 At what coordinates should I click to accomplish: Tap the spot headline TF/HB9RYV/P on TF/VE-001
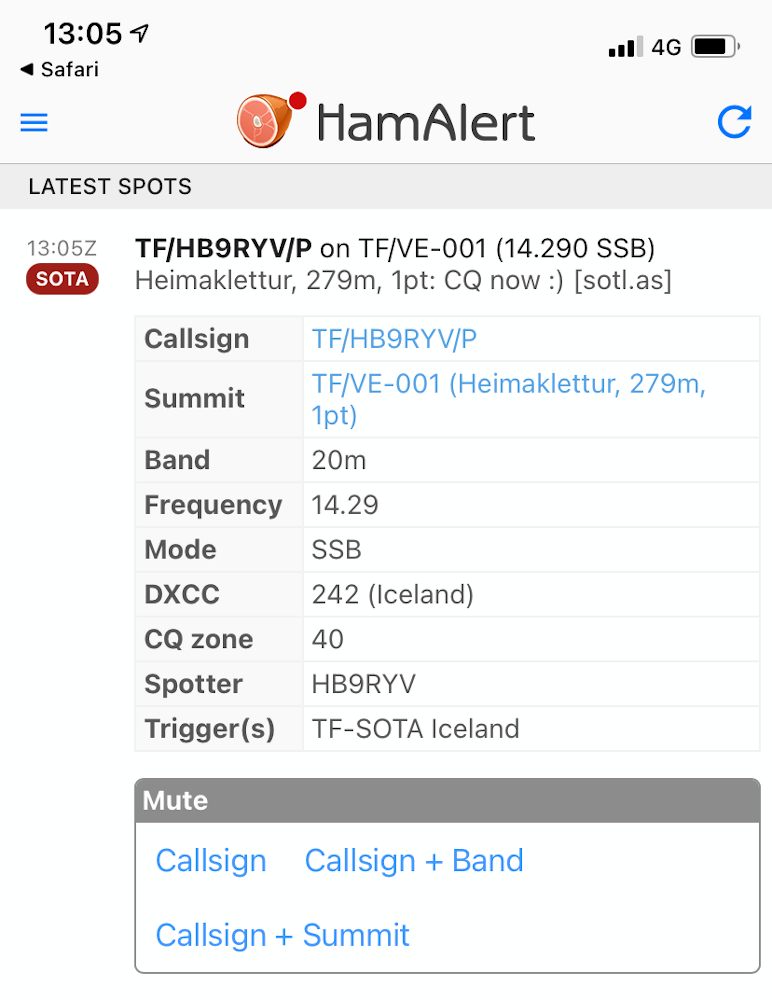click(x=395, y=248)
